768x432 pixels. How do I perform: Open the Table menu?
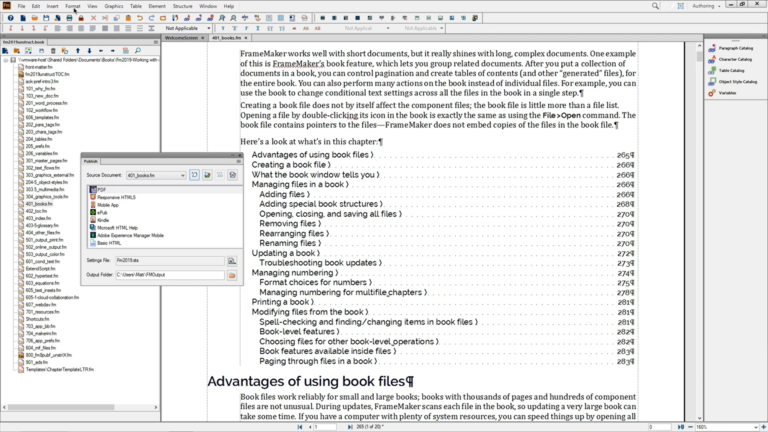coord(136,6)
